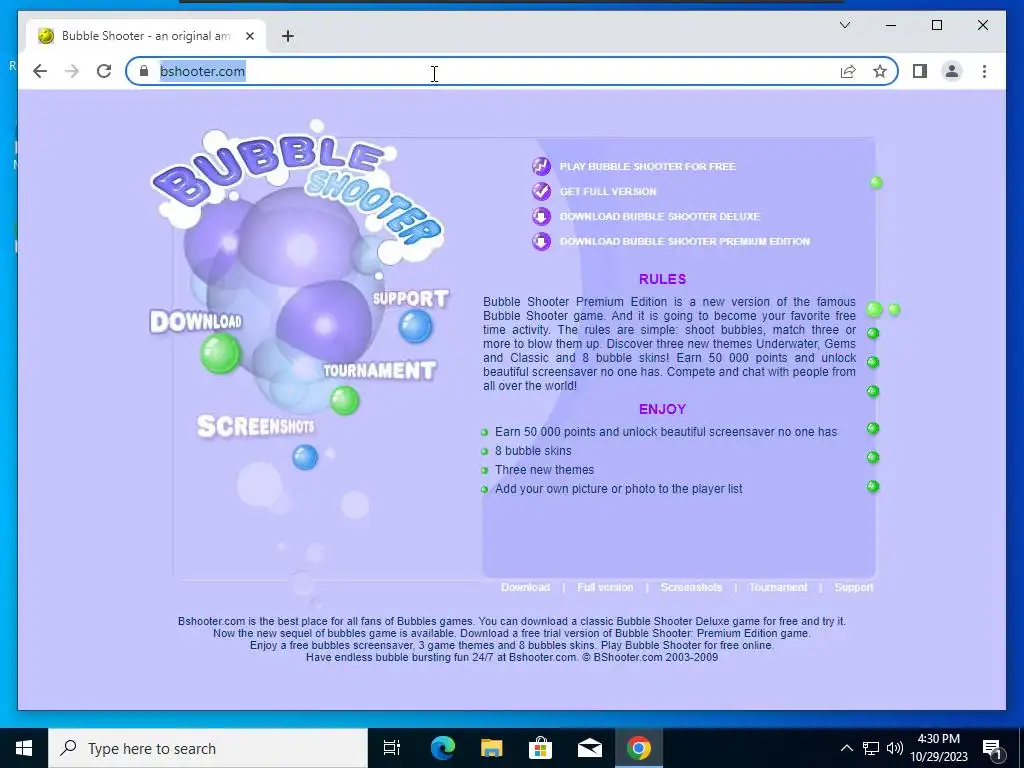Click the RULES heading
The height and width of the screenshot is (768, 1024).
click(662, 279)
